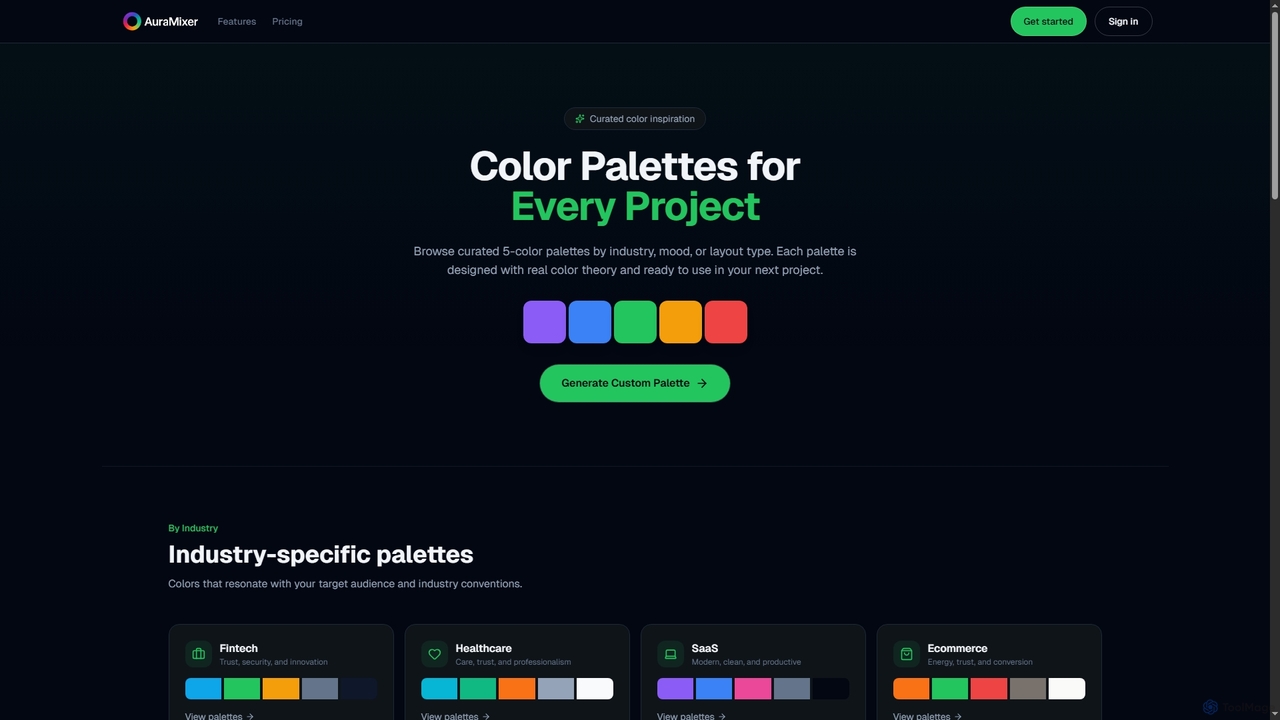
Task: Click the Healthcare card title
Action: pyautogui.click(x=483, y=648)
